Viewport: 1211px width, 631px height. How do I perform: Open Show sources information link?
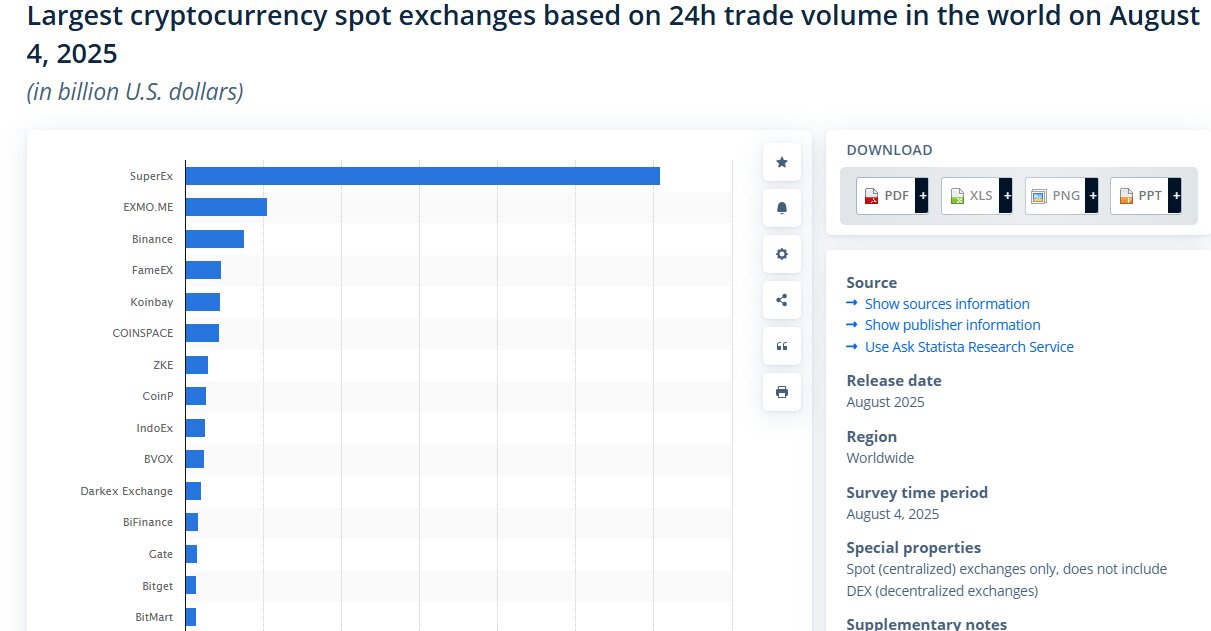point(947,304)
